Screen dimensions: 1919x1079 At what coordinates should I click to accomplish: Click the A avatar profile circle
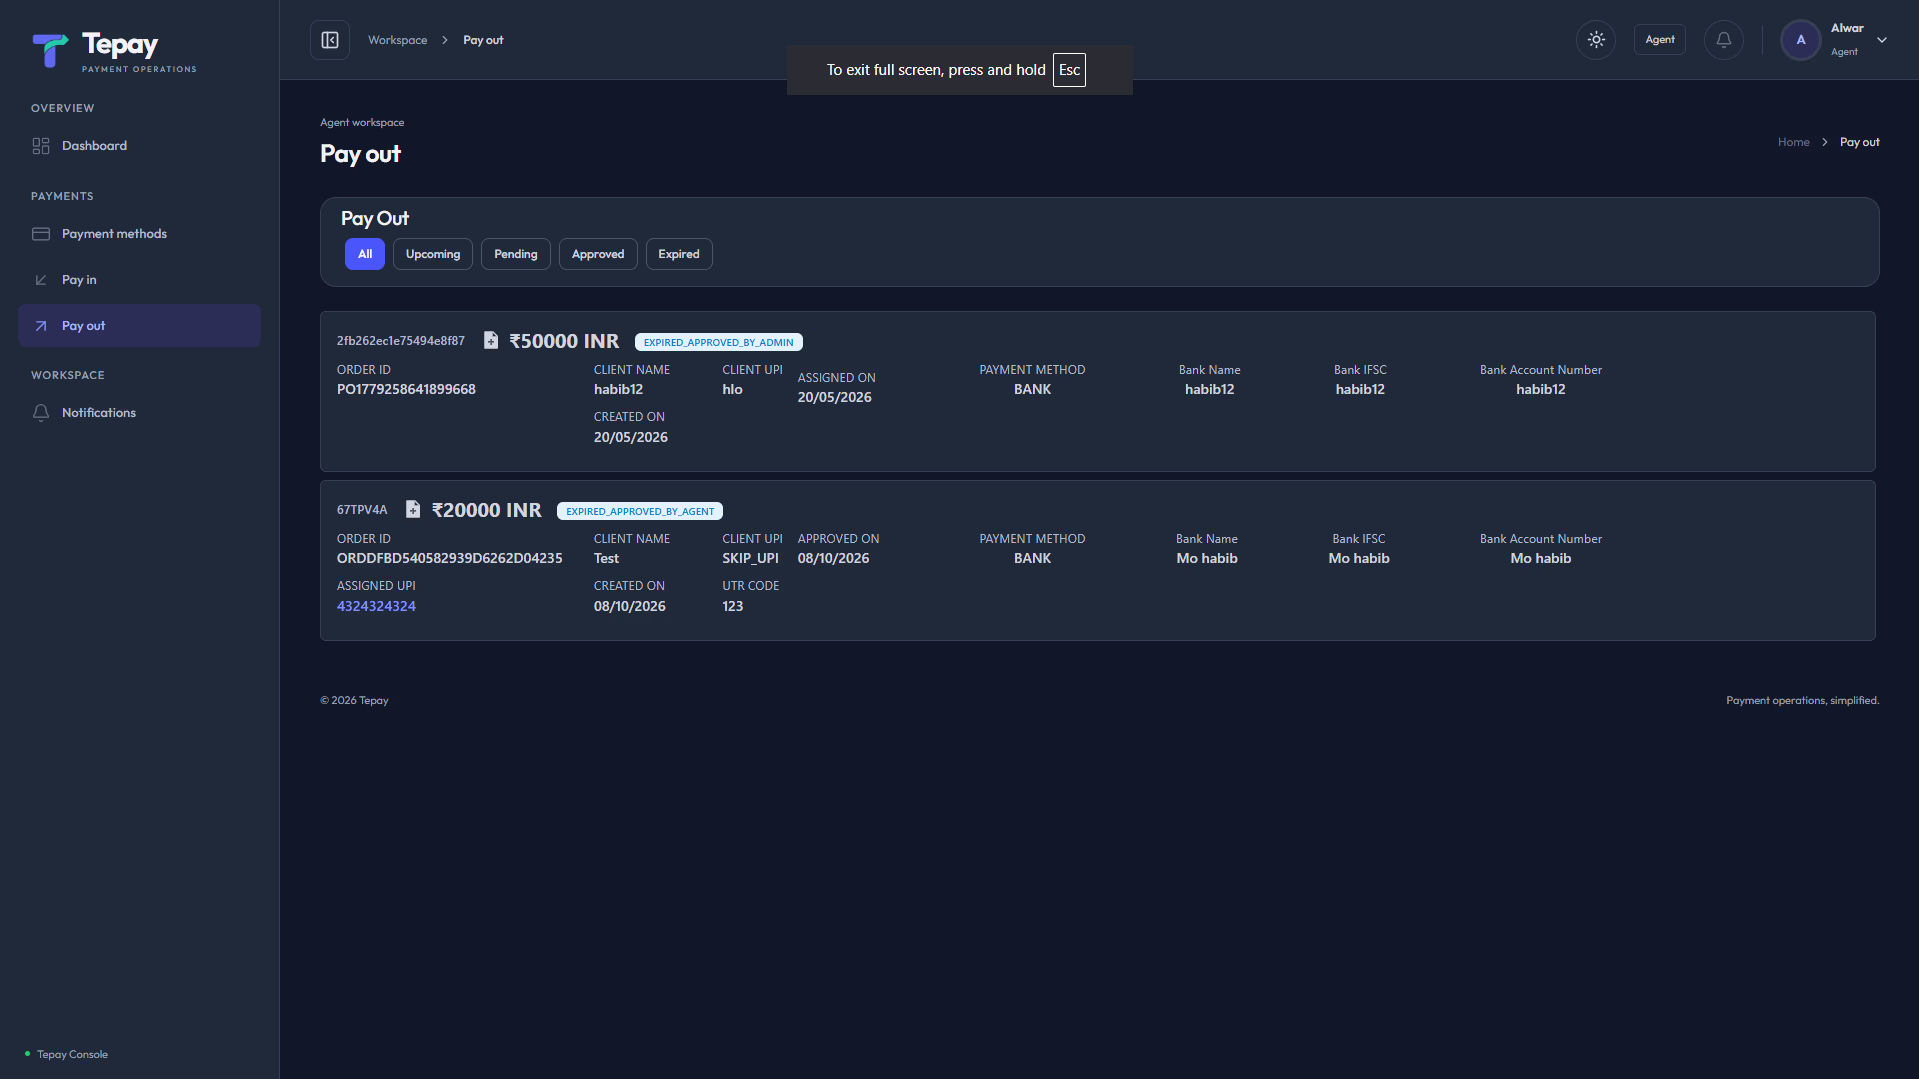1801,40
